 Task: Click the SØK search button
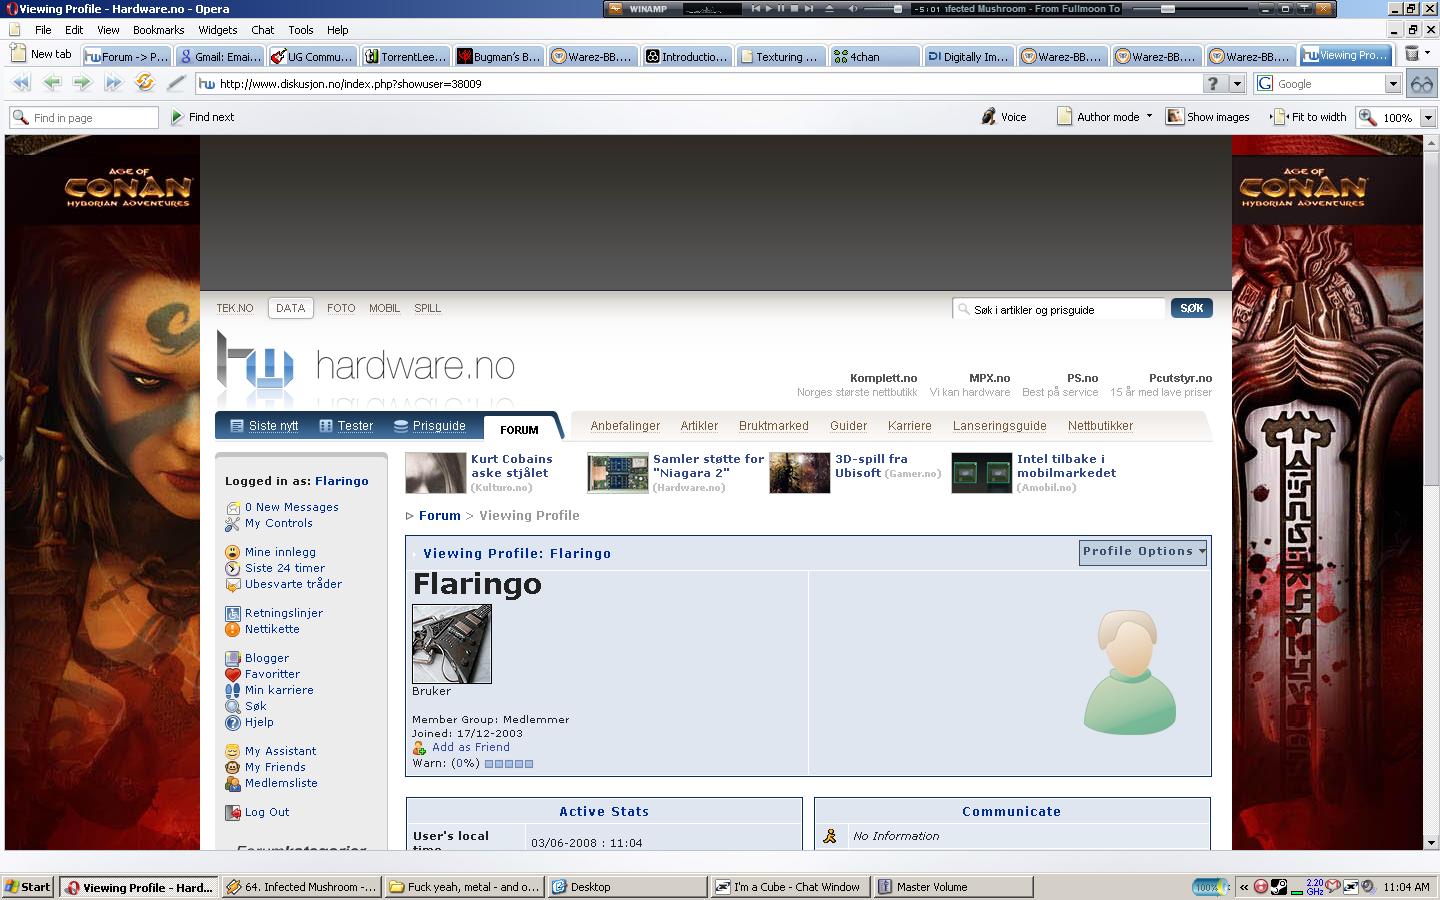tap(1191, 308)
